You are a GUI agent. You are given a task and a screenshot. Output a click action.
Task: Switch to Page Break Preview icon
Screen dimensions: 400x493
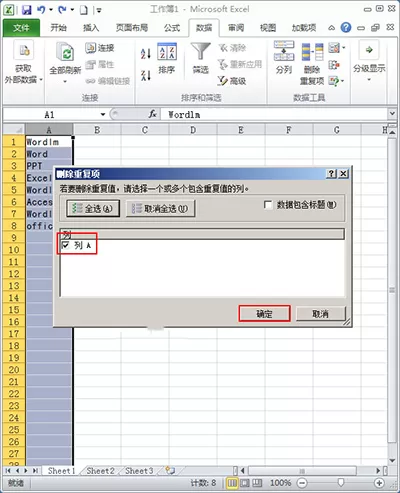coord(257,483)
